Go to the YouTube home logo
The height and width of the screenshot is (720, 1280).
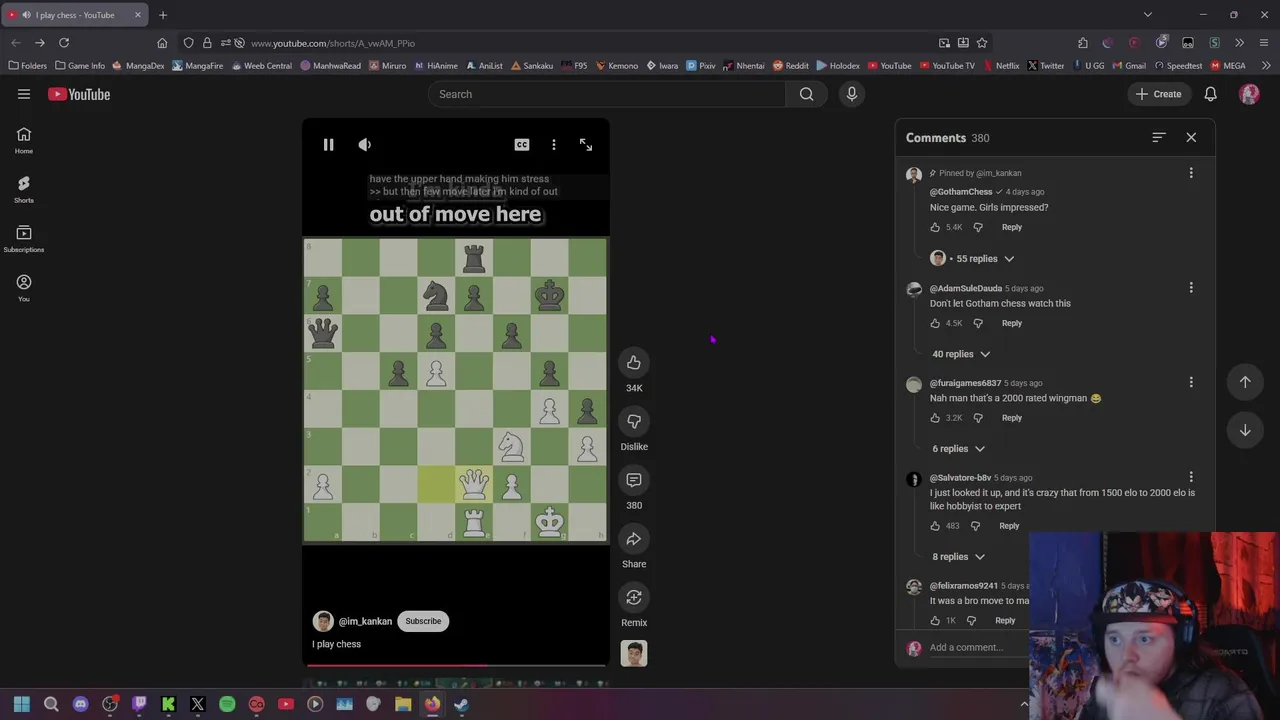[79, 94]
